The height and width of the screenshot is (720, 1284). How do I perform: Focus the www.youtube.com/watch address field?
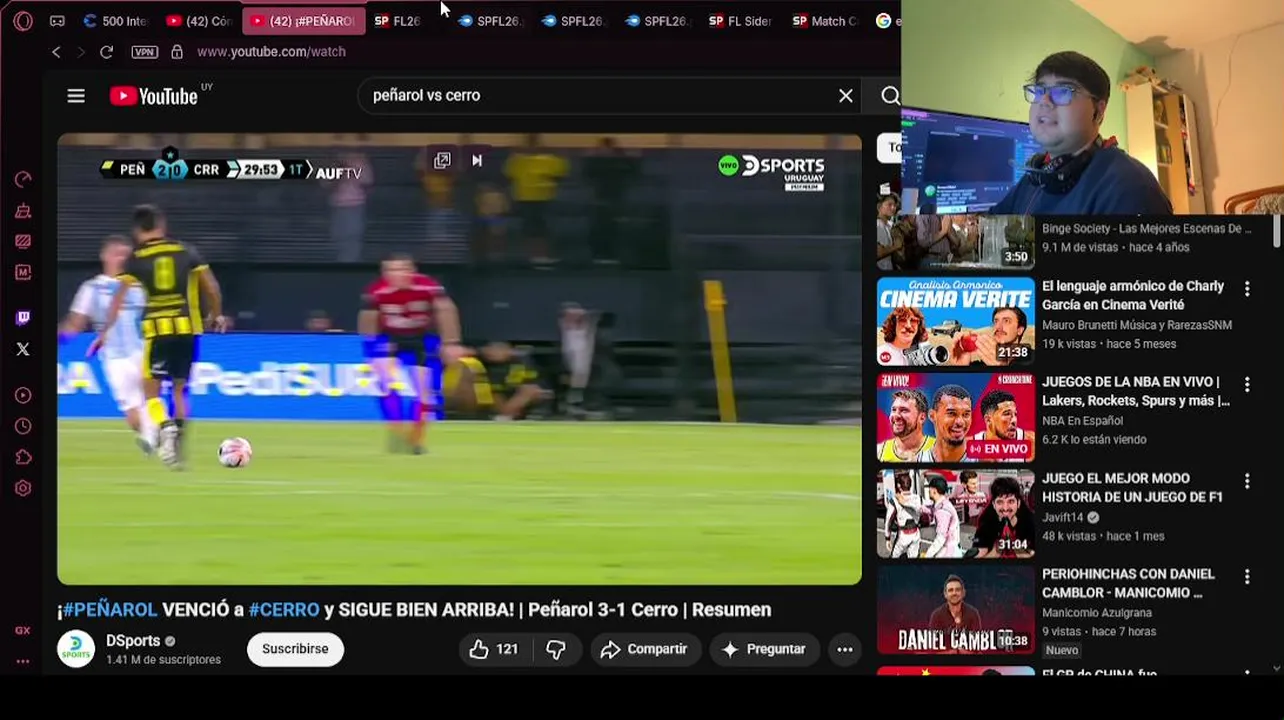[x=271, y=52]
